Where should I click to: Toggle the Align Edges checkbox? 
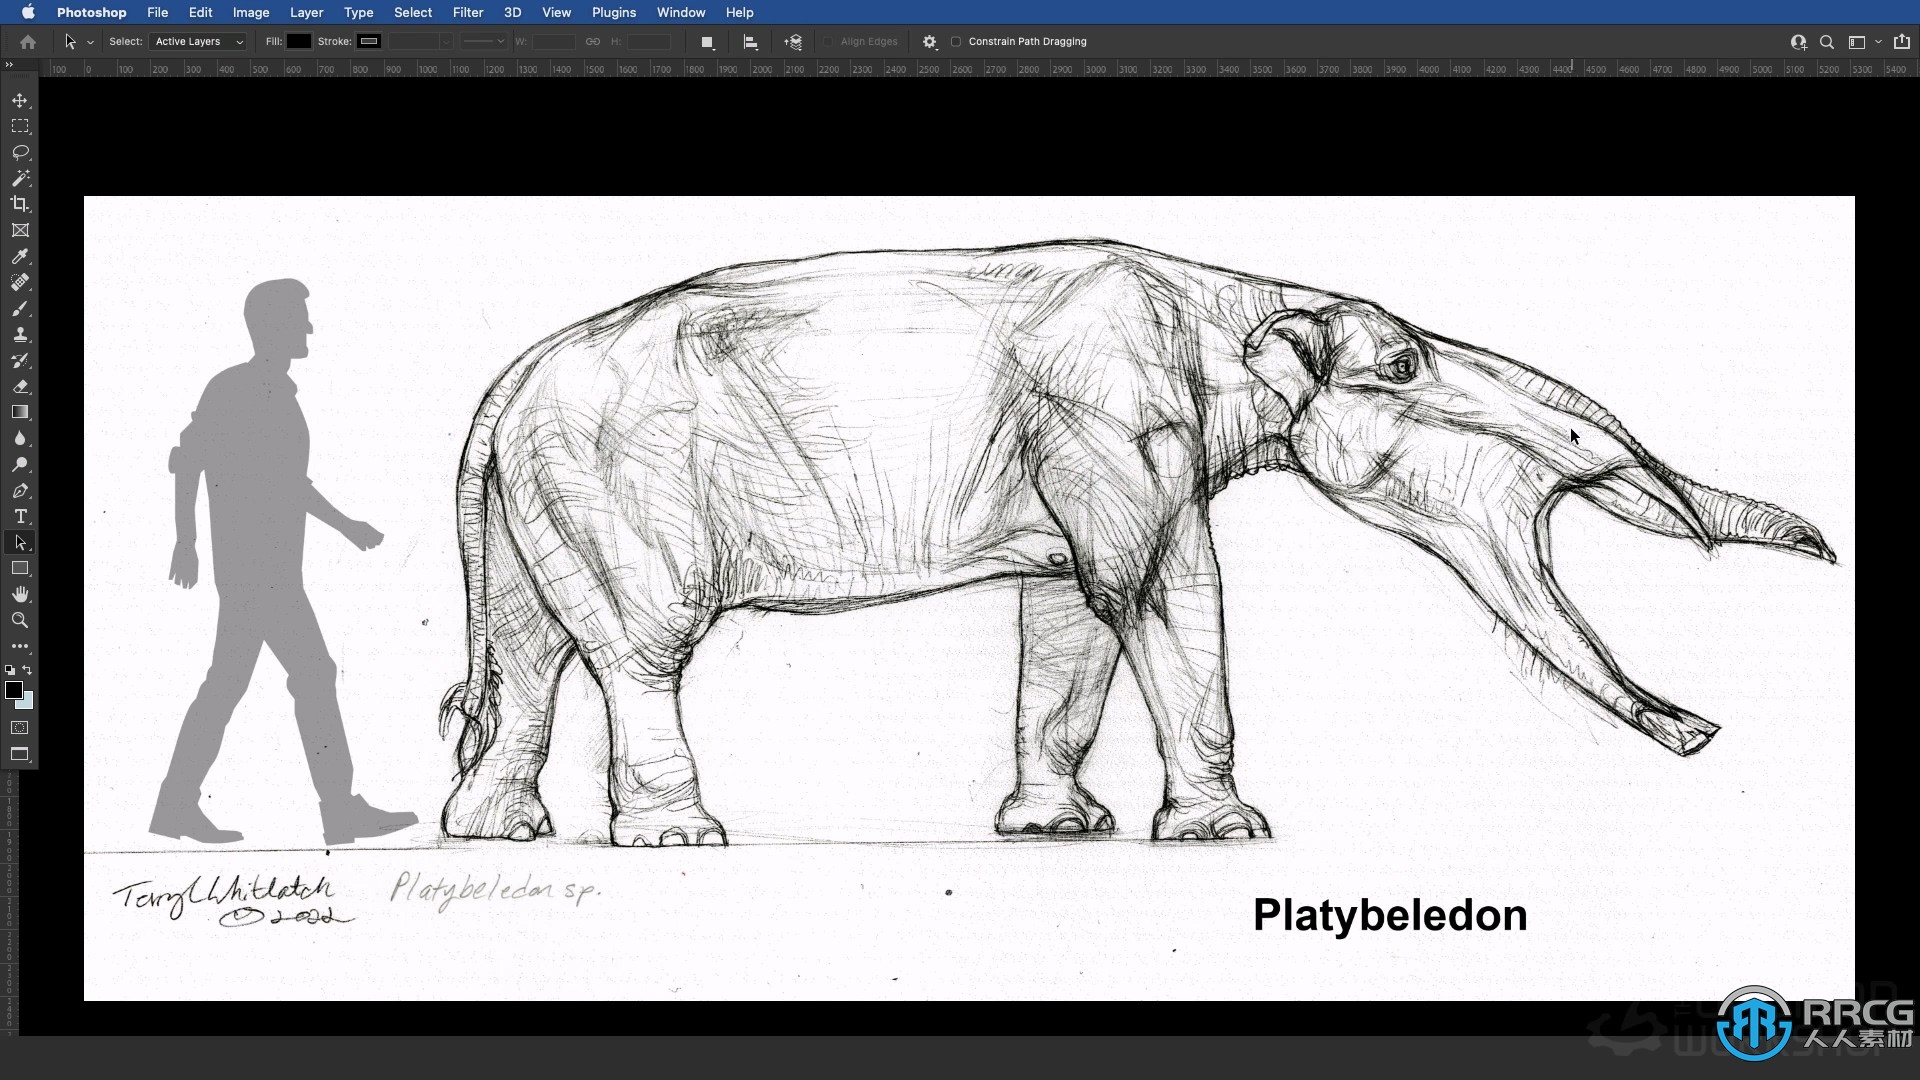click(x=828, y=42)
